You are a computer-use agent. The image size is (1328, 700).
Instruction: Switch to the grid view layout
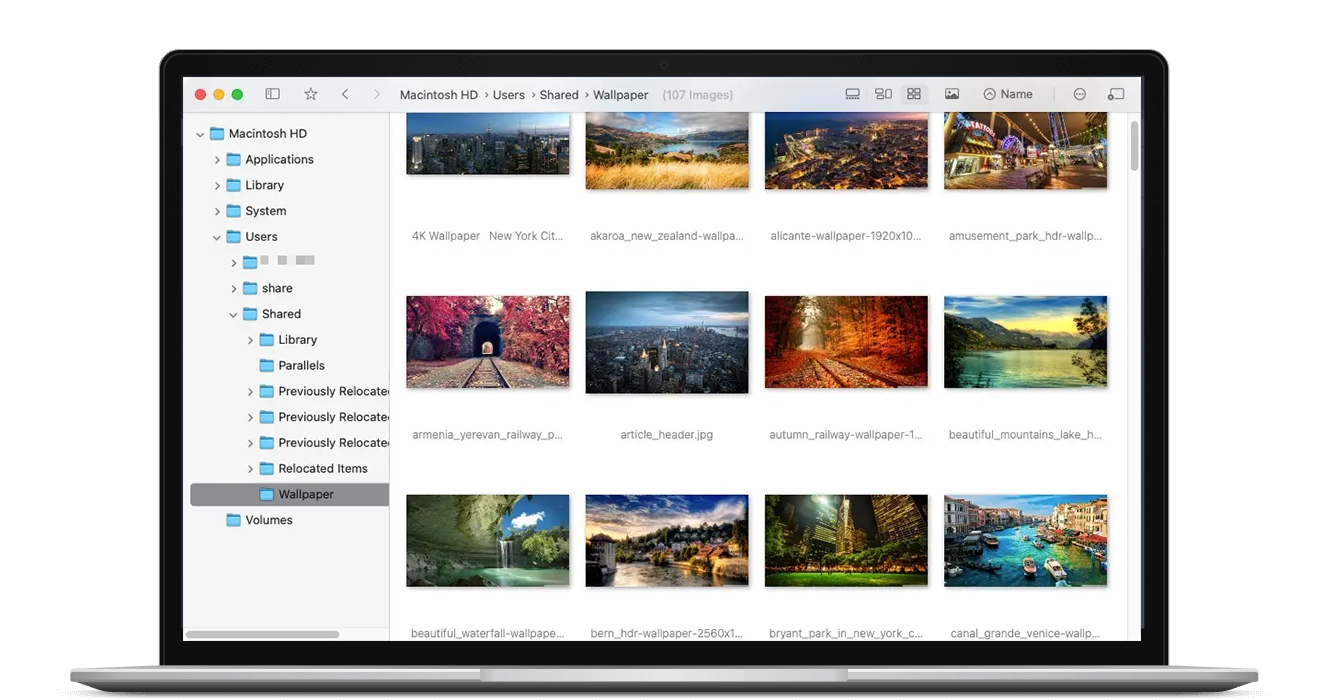click(x=914, y=93)
